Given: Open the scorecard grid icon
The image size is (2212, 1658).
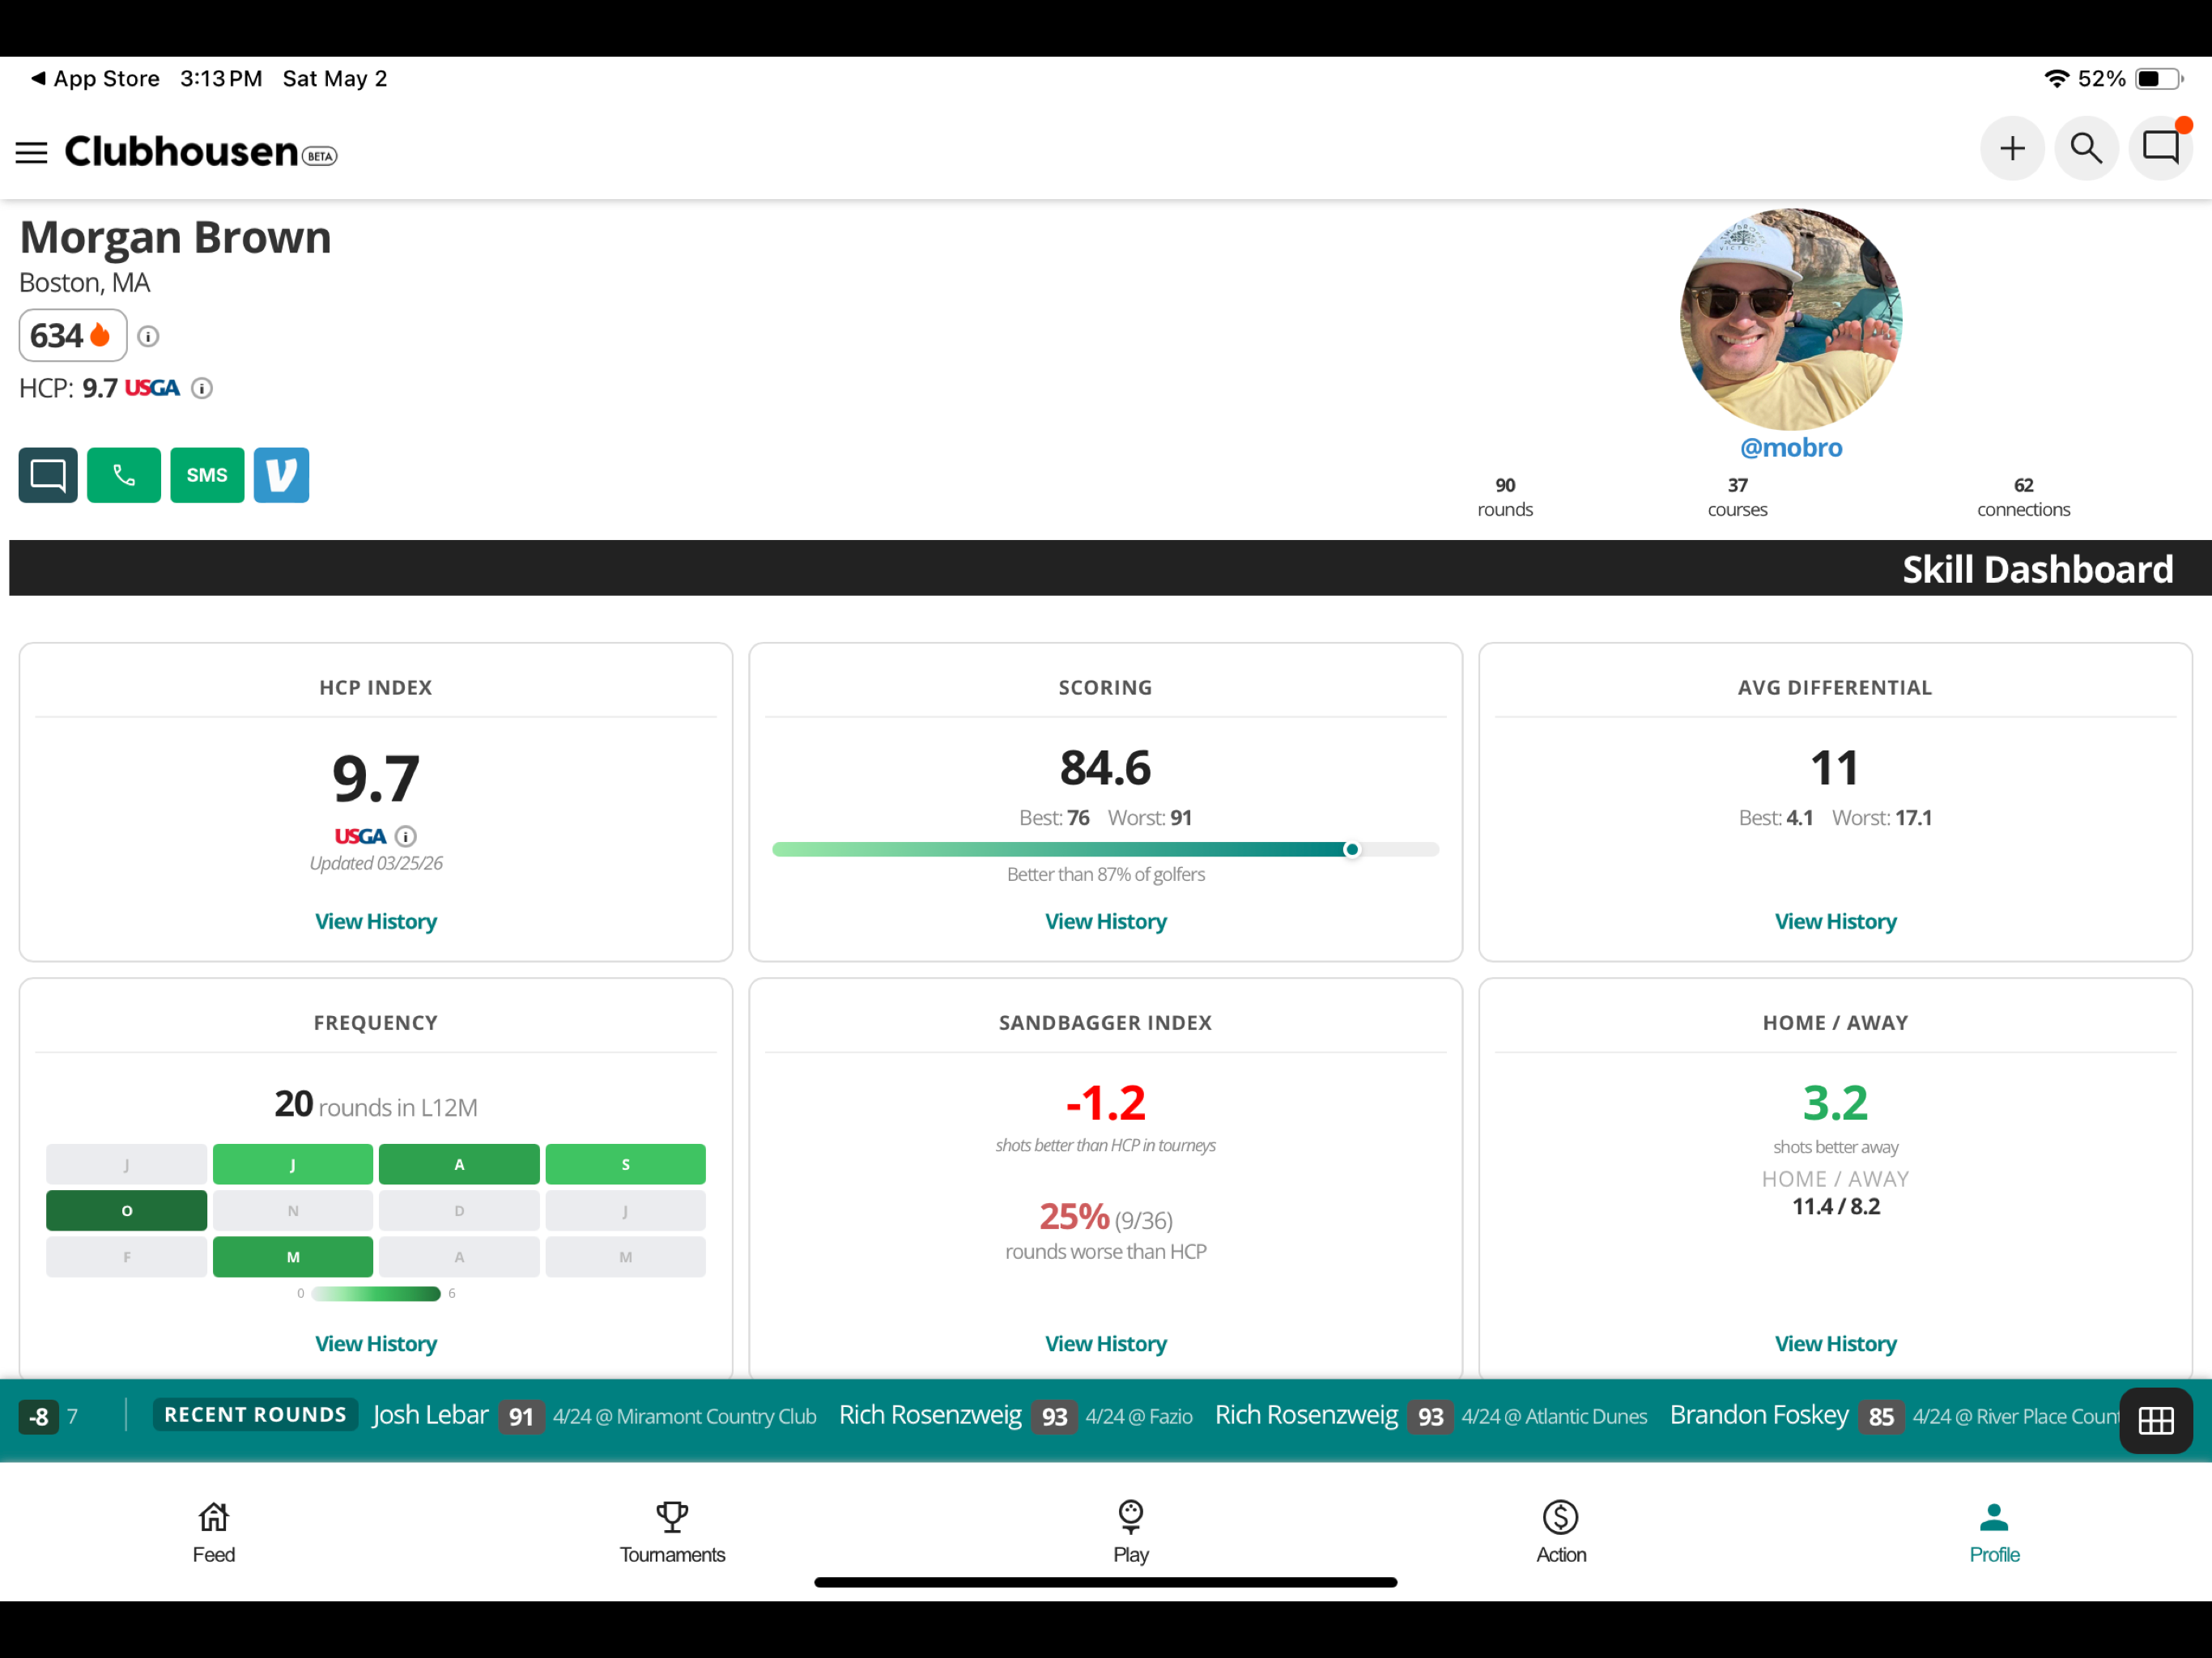Looking at the screenshot, I should [2155, 1420].
